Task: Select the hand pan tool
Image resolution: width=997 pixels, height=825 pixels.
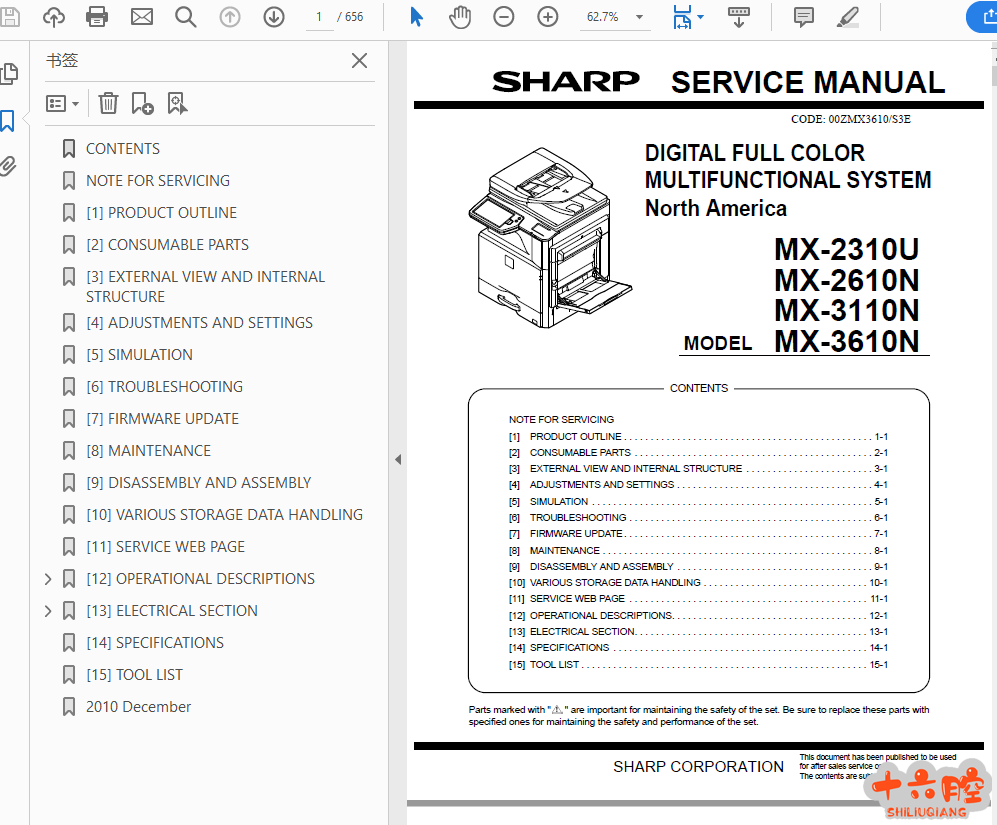Action: point(460,17)
